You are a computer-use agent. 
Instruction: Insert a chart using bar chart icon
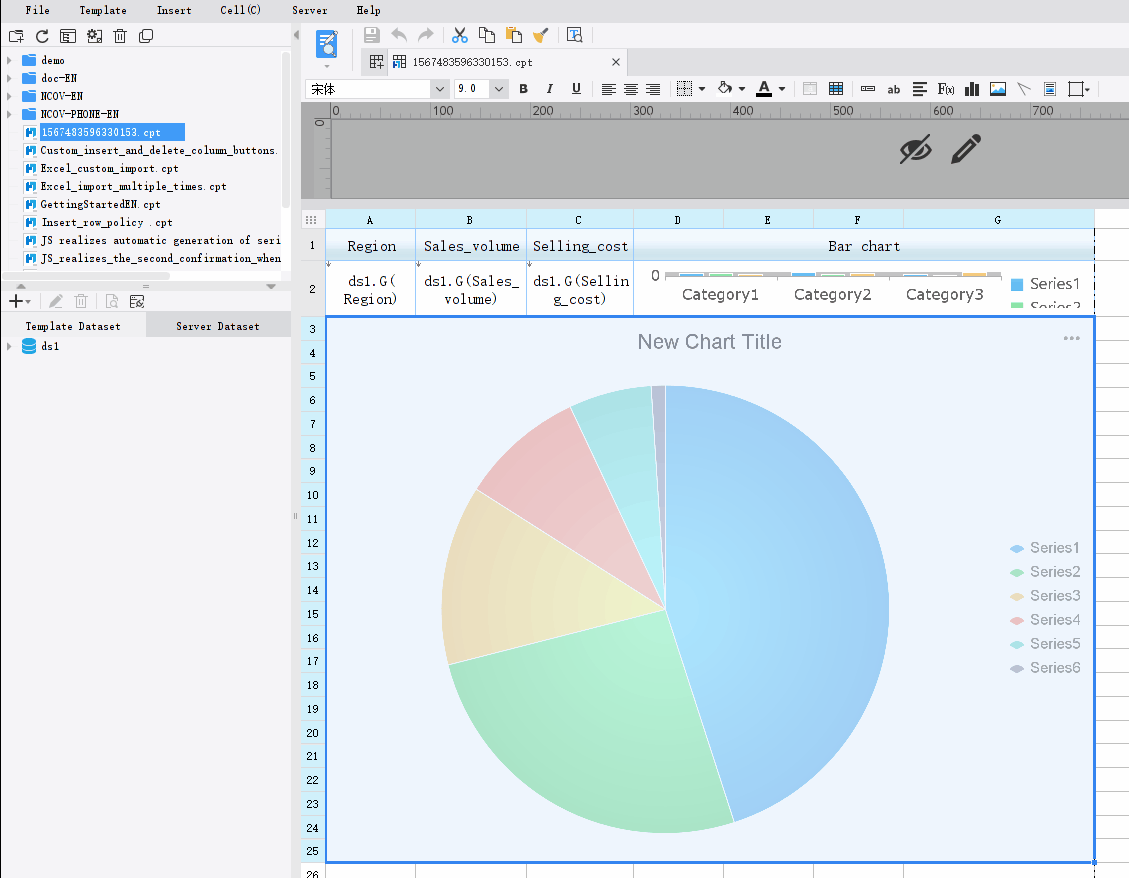point(972,89)
